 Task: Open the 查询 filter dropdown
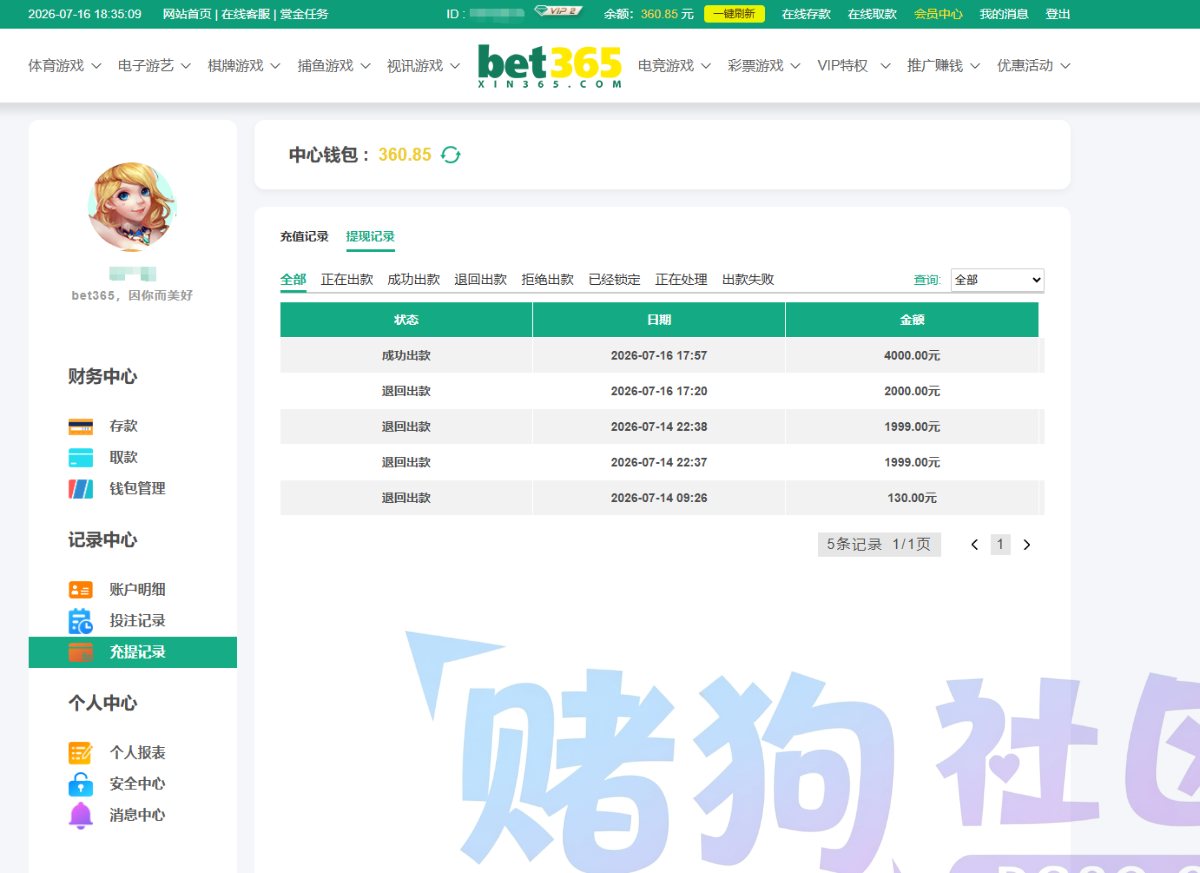point(997,280)
